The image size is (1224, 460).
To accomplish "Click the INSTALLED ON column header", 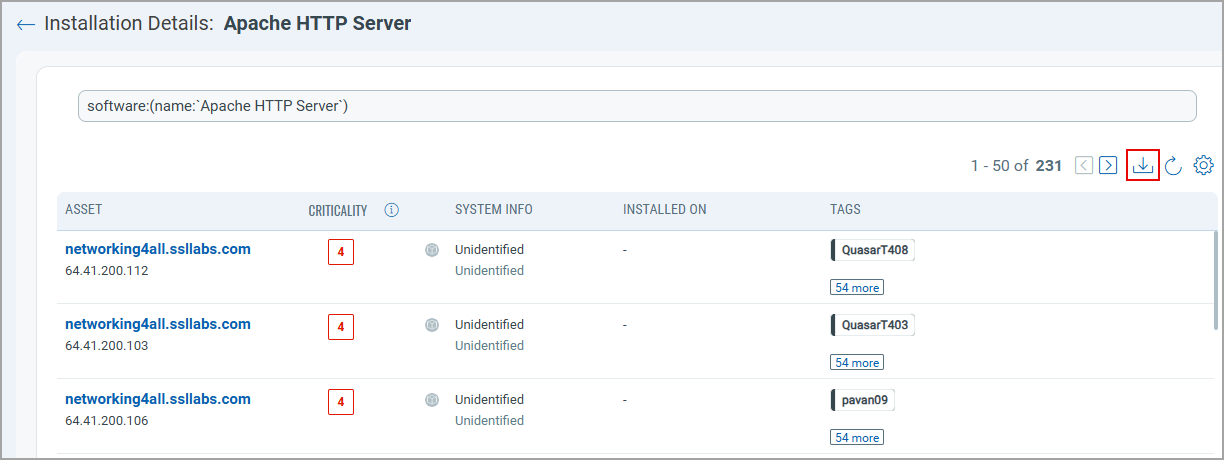I will point(665,210).
